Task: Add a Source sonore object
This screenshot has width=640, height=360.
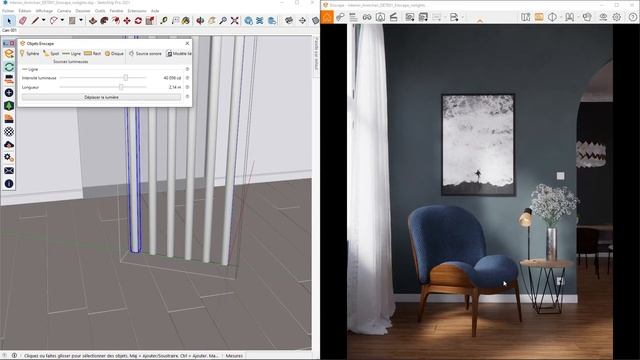Action: coord(145,53)
